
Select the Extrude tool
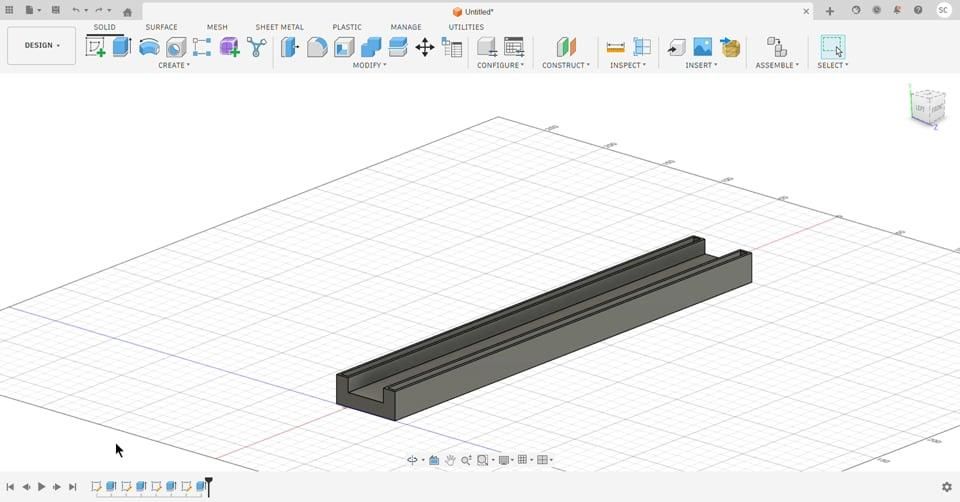122,47
